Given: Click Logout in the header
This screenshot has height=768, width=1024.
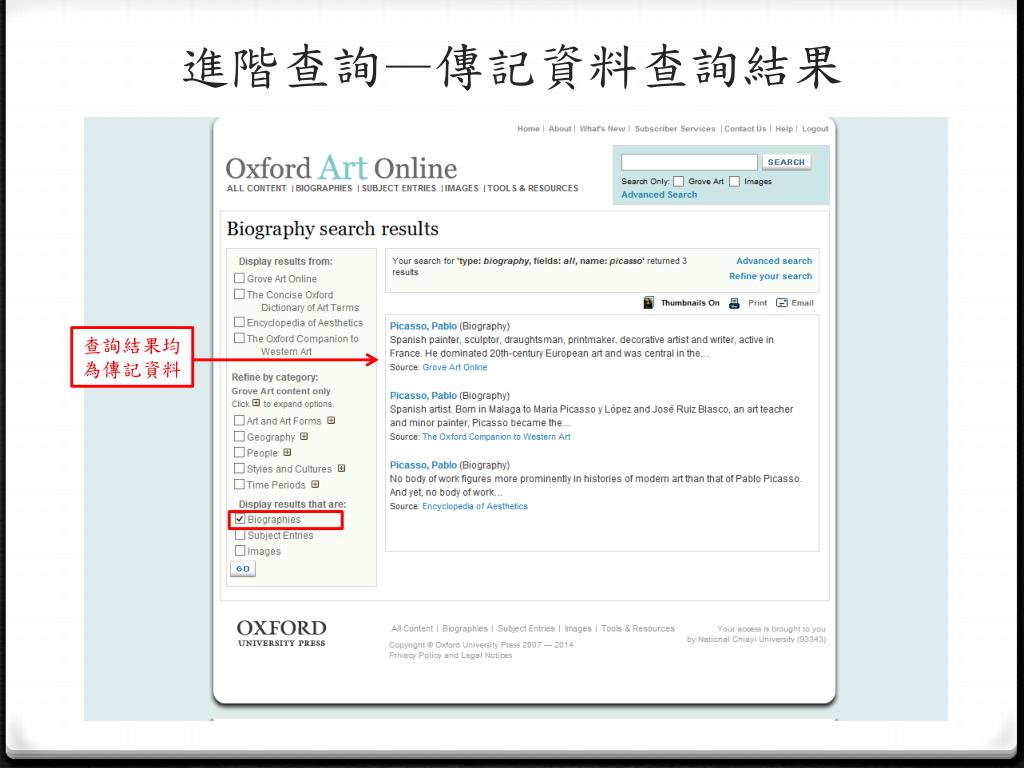Looking at the screenshot, I should click(x=815, y=129).
